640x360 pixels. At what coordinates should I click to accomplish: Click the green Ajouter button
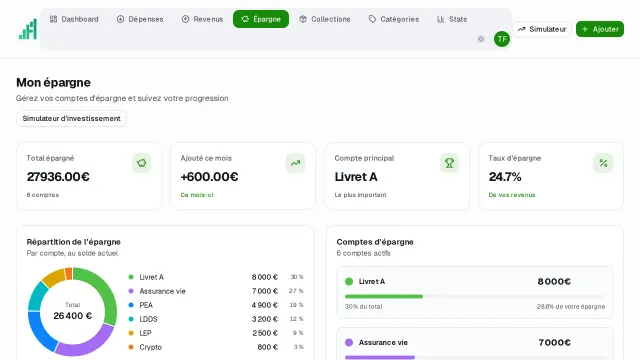pos(600,29)
